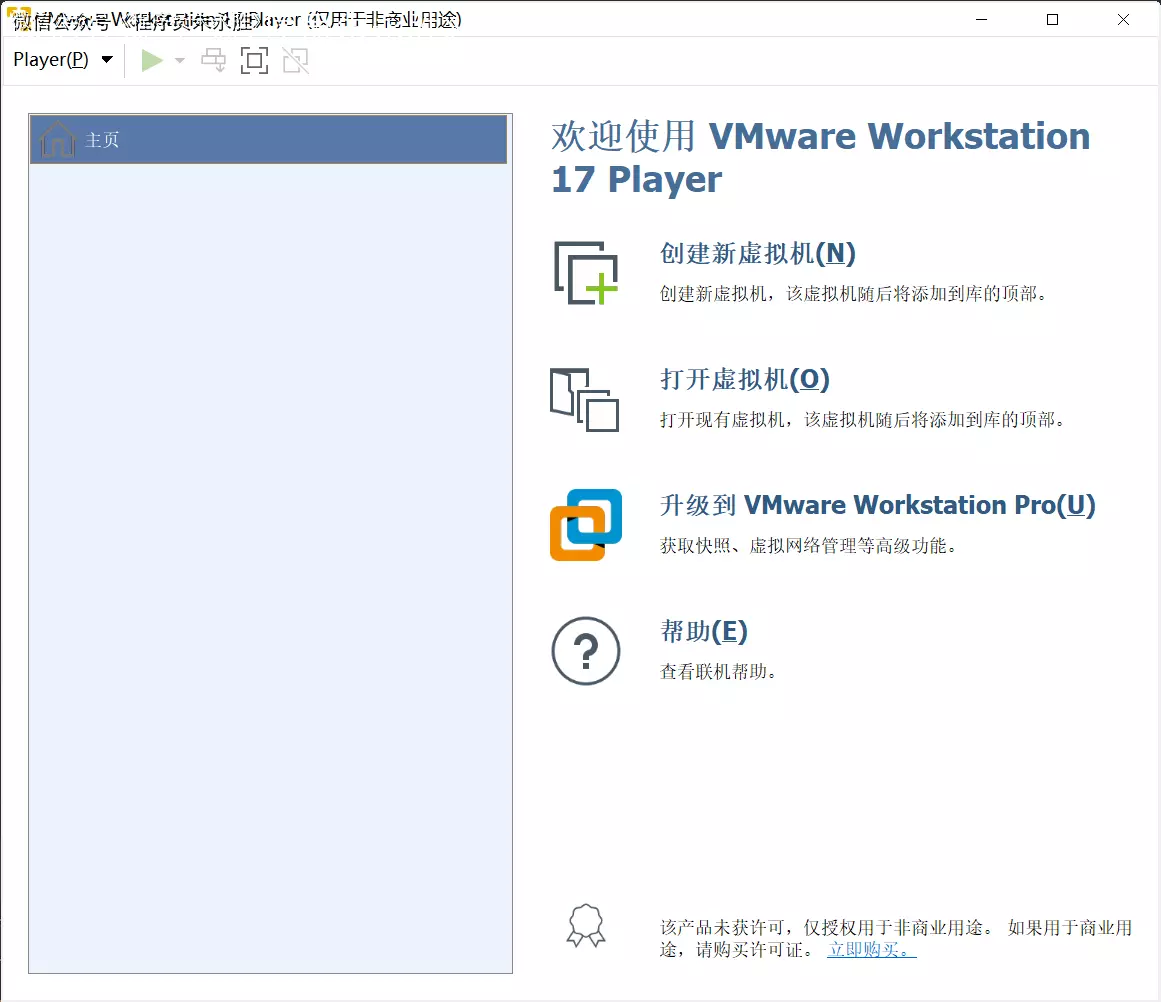This screenshot has width=1161, height=1002.
Task: Close the VMware Player window
Action: pyautogui.click(x=1124, y=19)
